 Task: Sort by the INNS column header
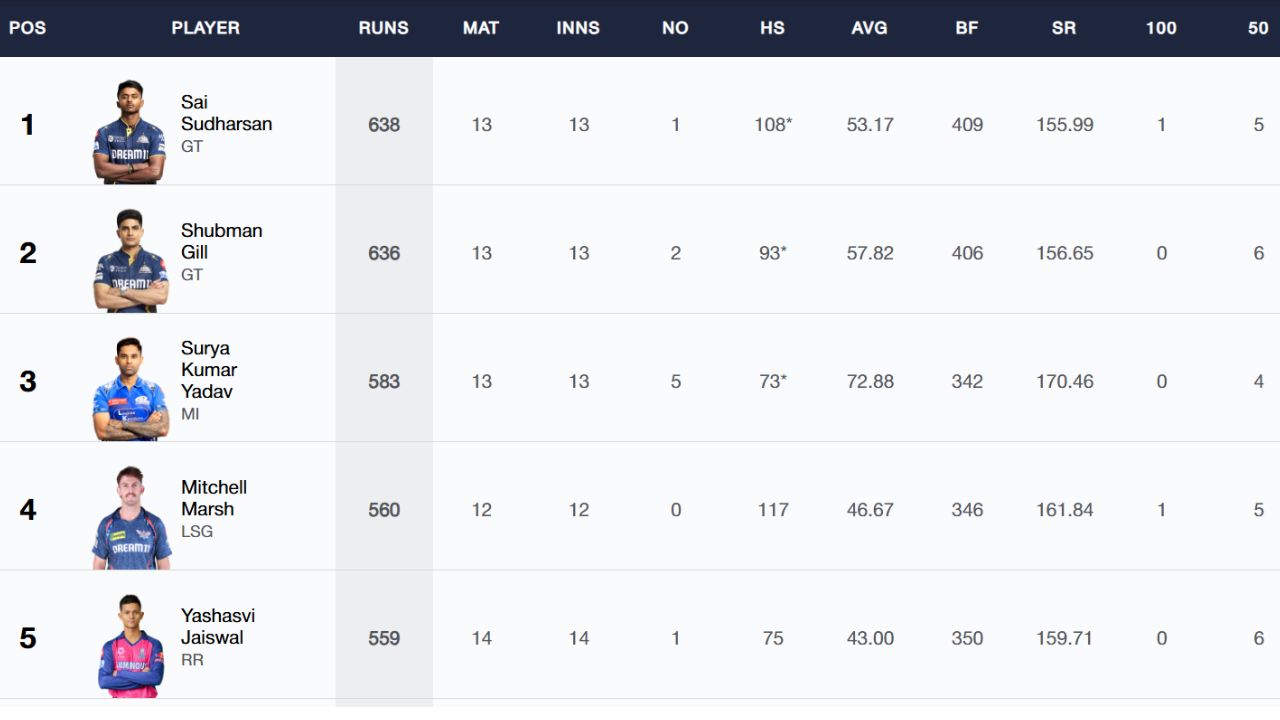[x=578, y=28]
